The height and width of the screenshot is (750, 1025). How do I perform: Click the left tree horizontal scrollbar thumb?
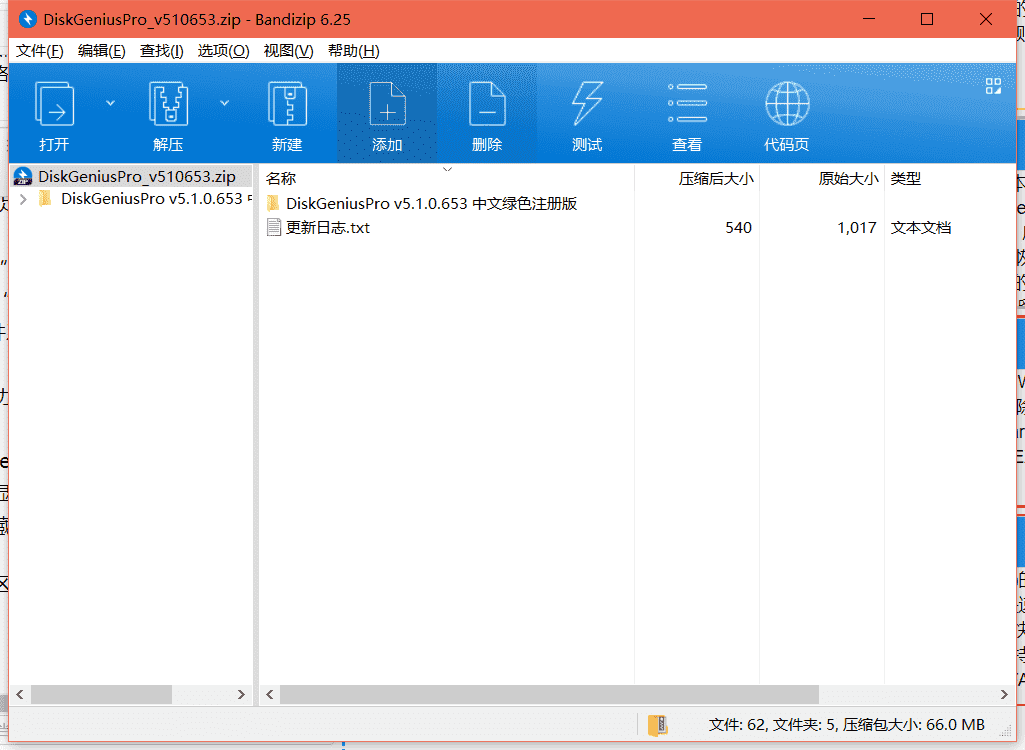tap(101, 694)
